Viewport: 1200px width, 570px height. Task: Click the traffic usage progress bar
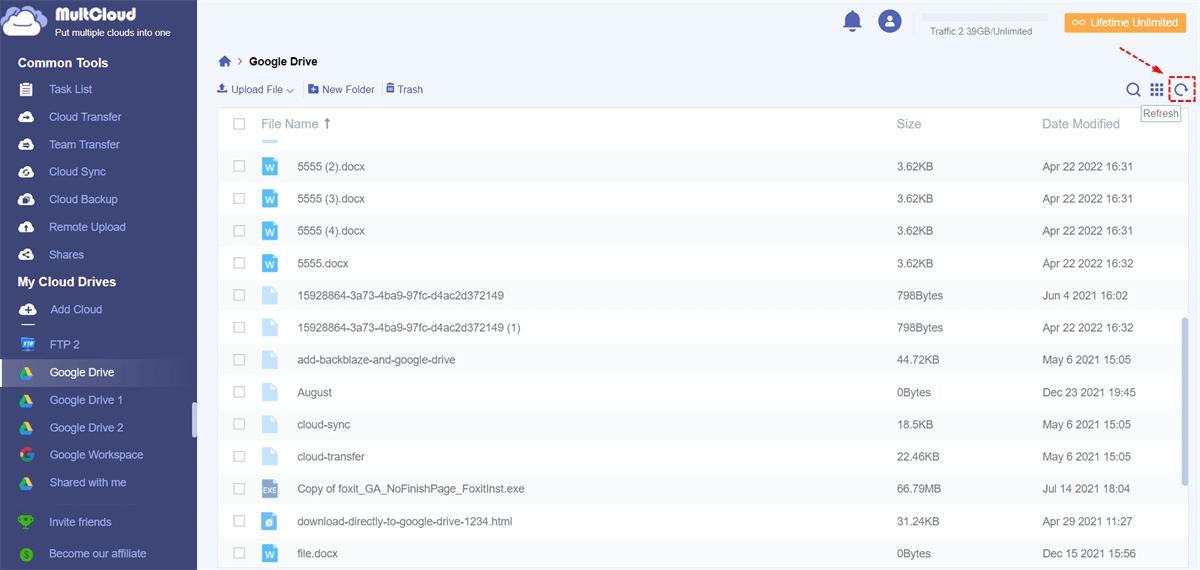985,17
